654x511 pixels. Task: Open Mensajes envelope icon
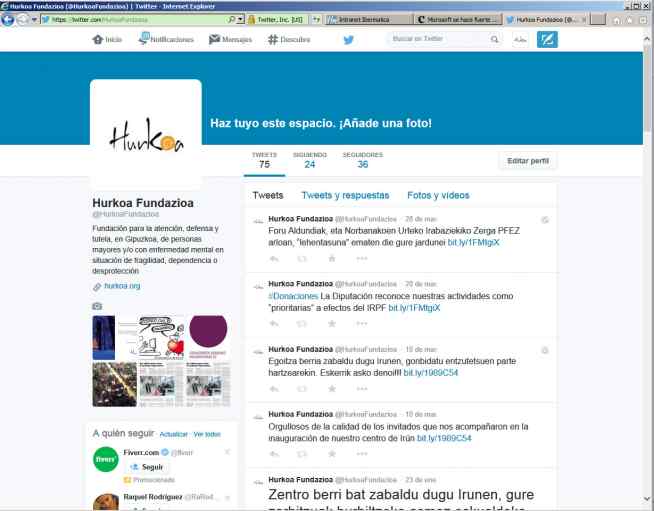click(x=214, y=39)
